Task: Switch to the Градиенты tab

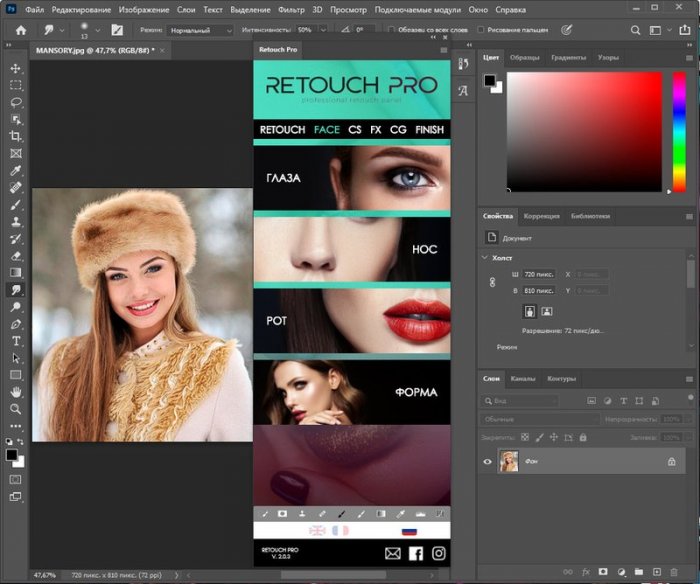Action: (568, 58)
